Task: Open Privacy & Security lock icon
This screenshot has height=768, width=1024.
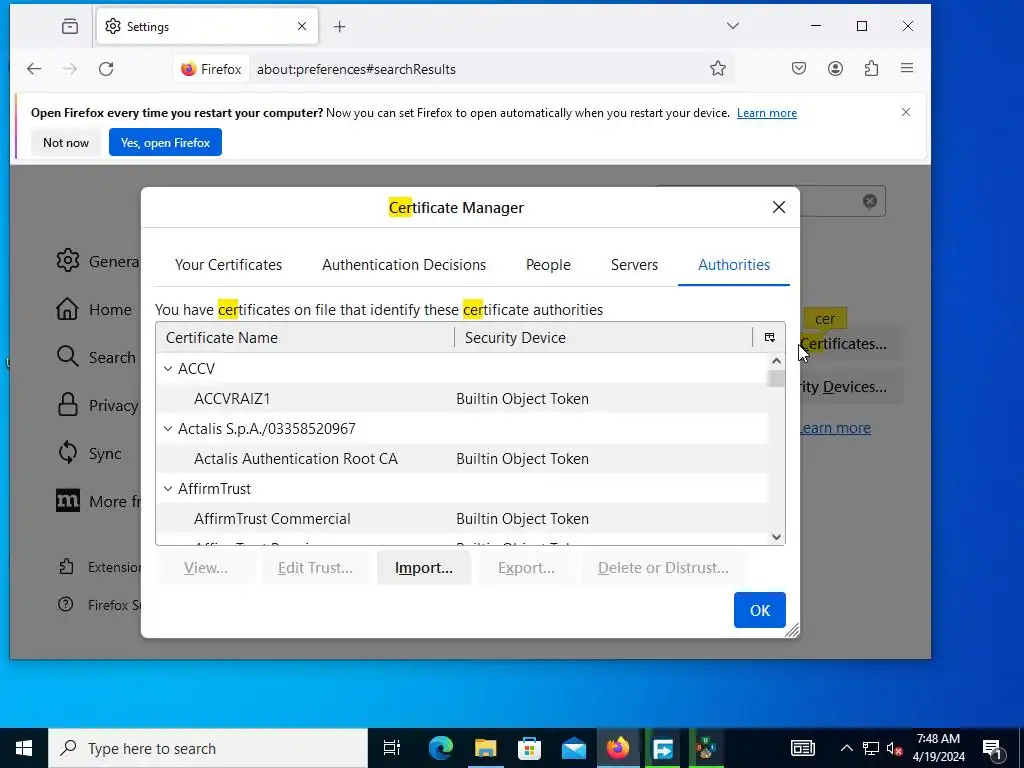Action: (67, 405)
